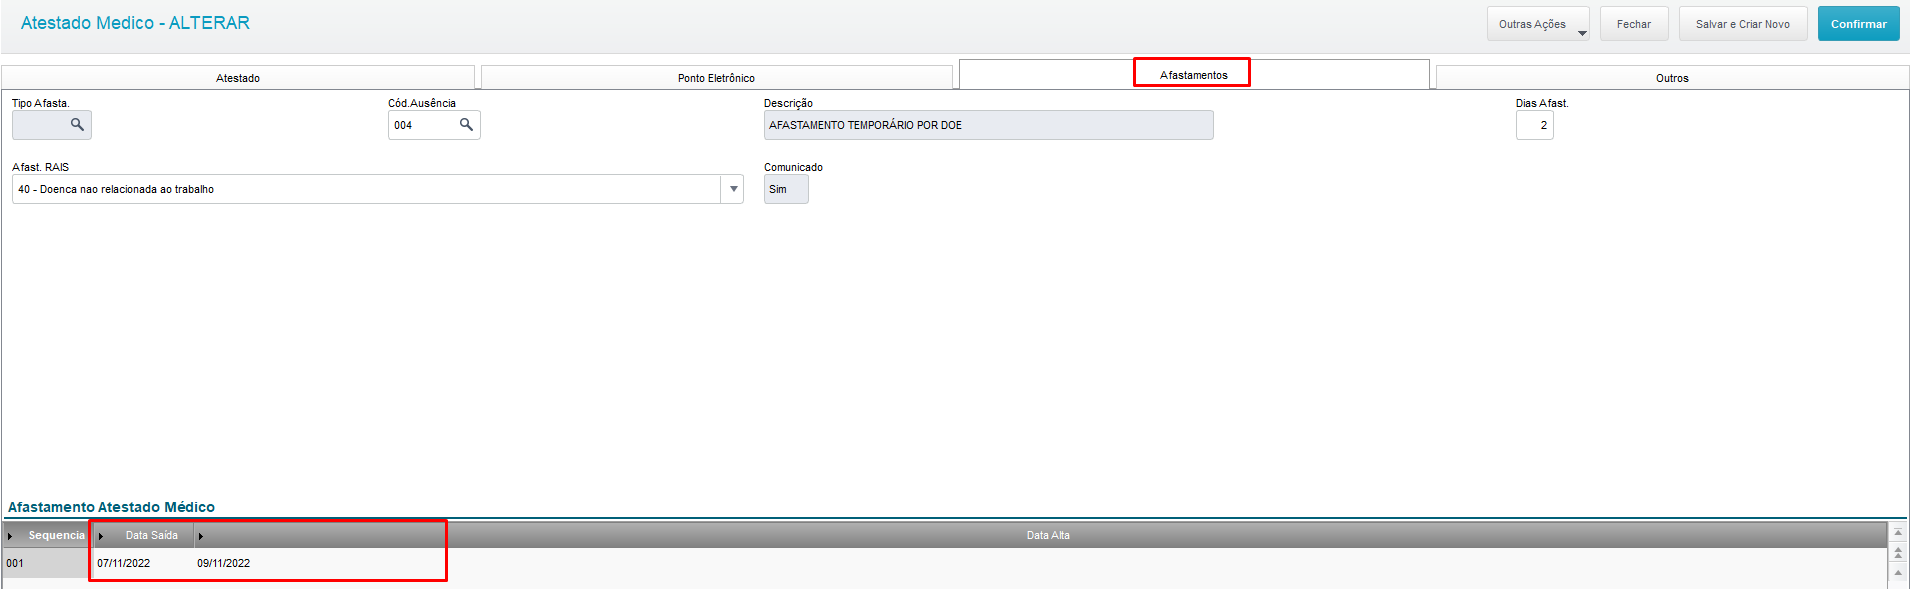
Task: Select the sequence cell 001
Action: (x=46, y=563)
